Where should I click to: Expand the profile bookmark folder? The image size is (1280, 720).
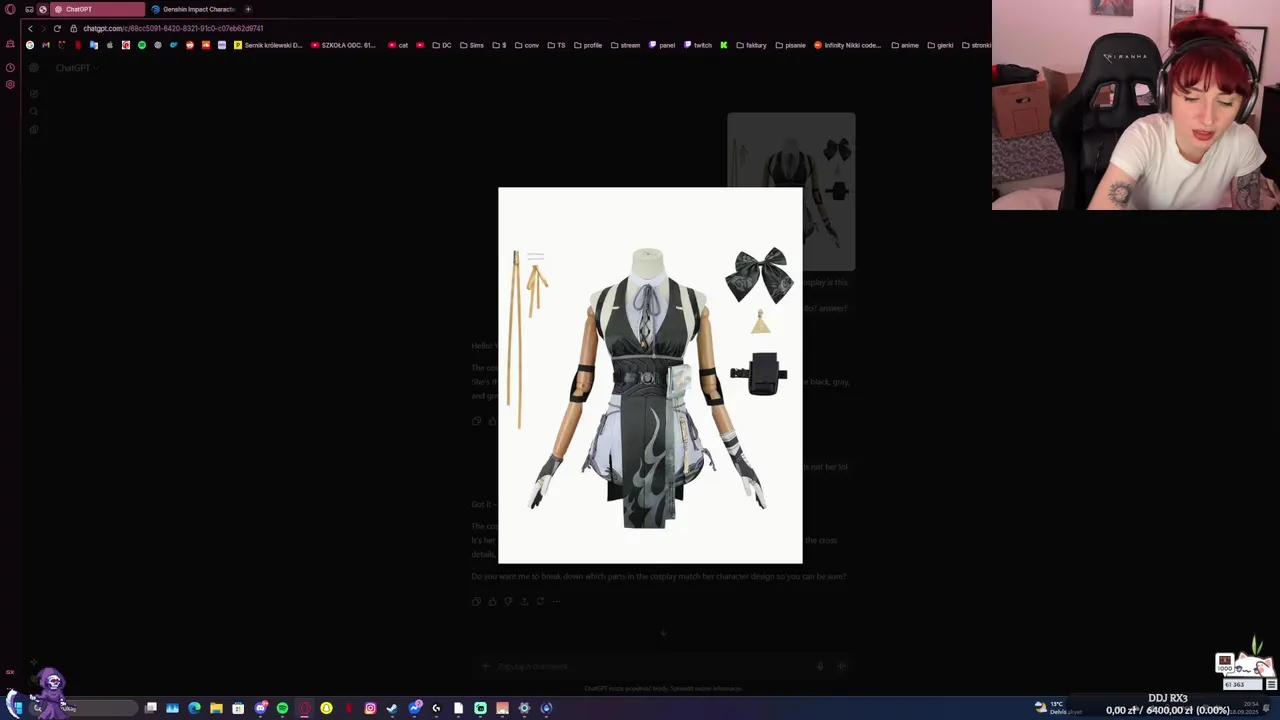(x=588, y=45)
